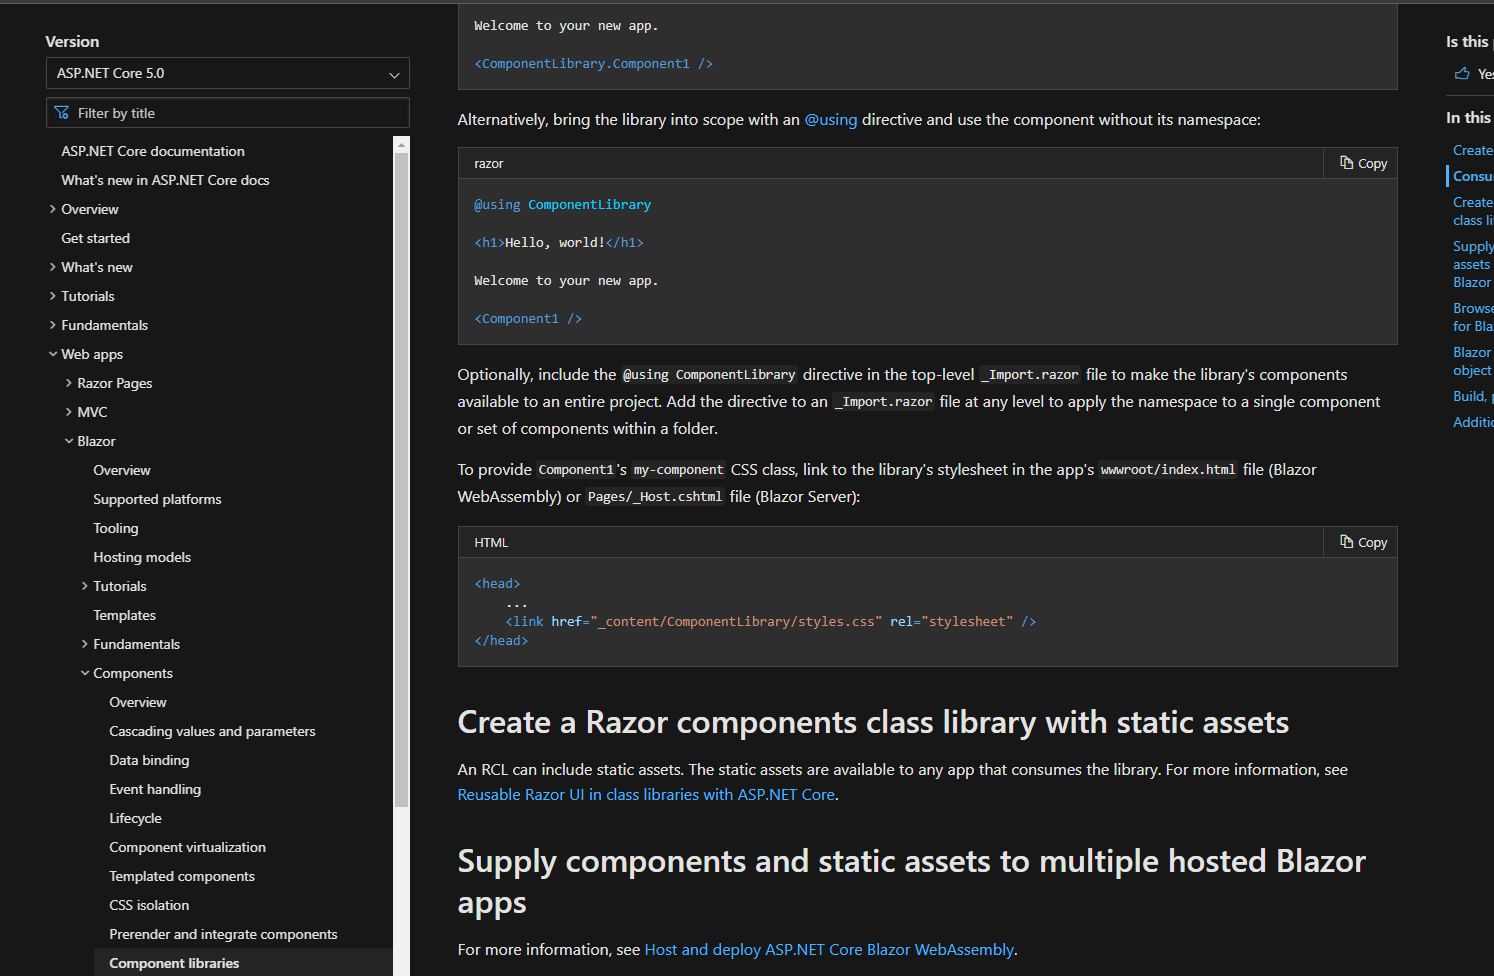
Task: Click the filter funnel icon
Action: (63, 112)
